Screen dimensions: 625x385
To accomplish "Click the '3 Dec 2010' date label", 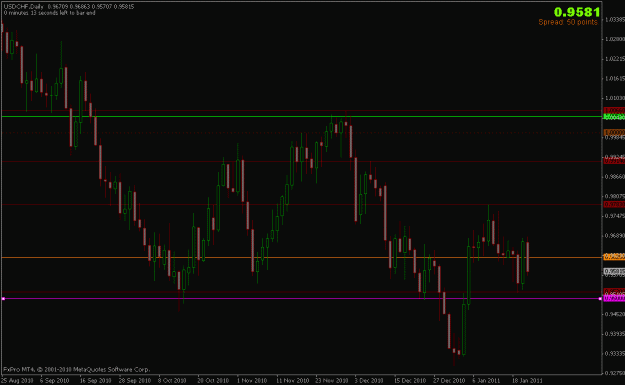I will [x=369, y=381].
